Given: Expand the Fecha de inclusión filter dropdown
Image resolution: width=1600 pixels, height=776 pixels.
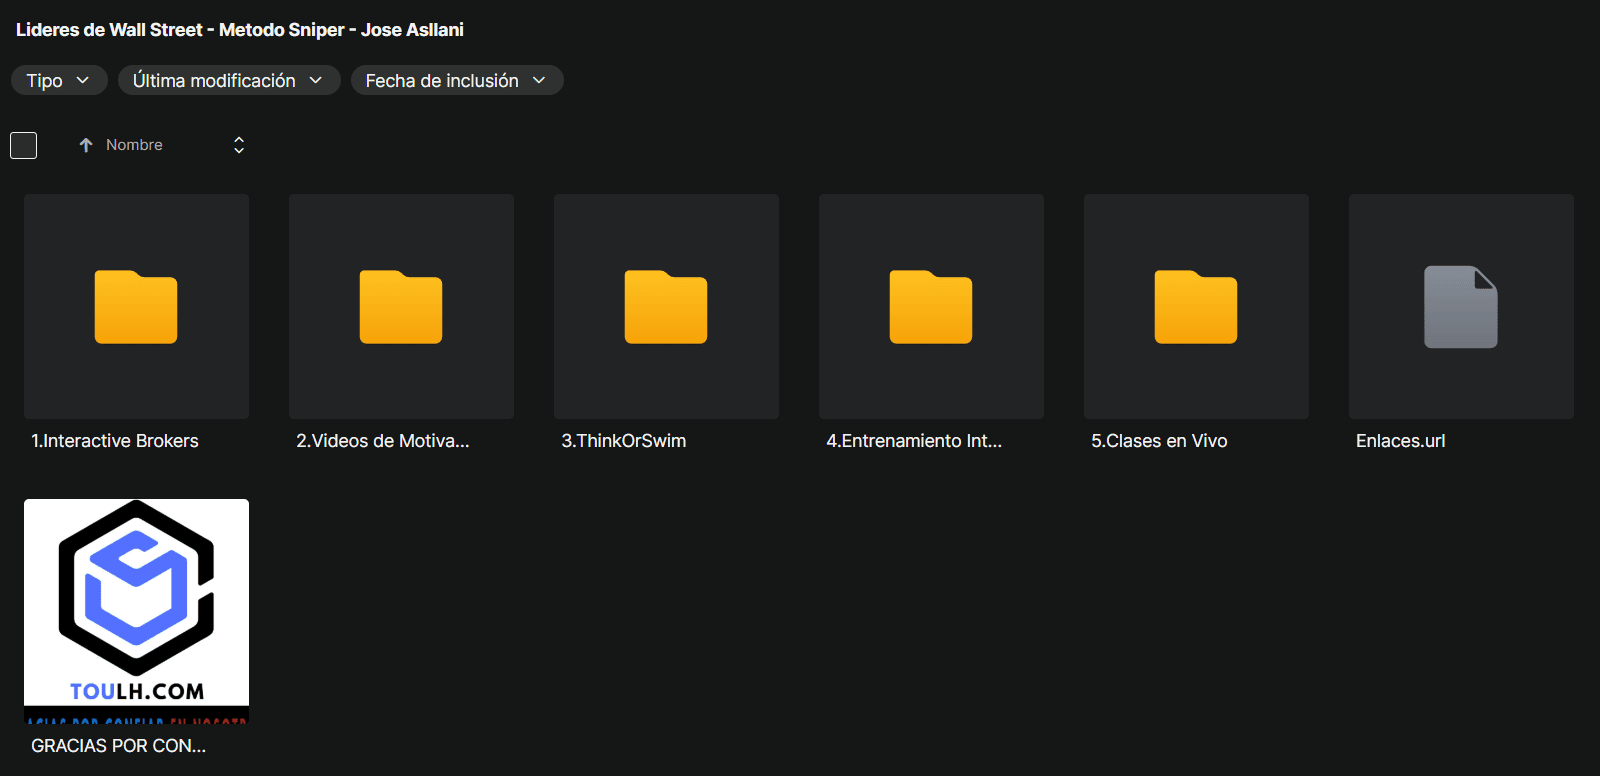Looking at the screenshot, I should coord(456,80).
